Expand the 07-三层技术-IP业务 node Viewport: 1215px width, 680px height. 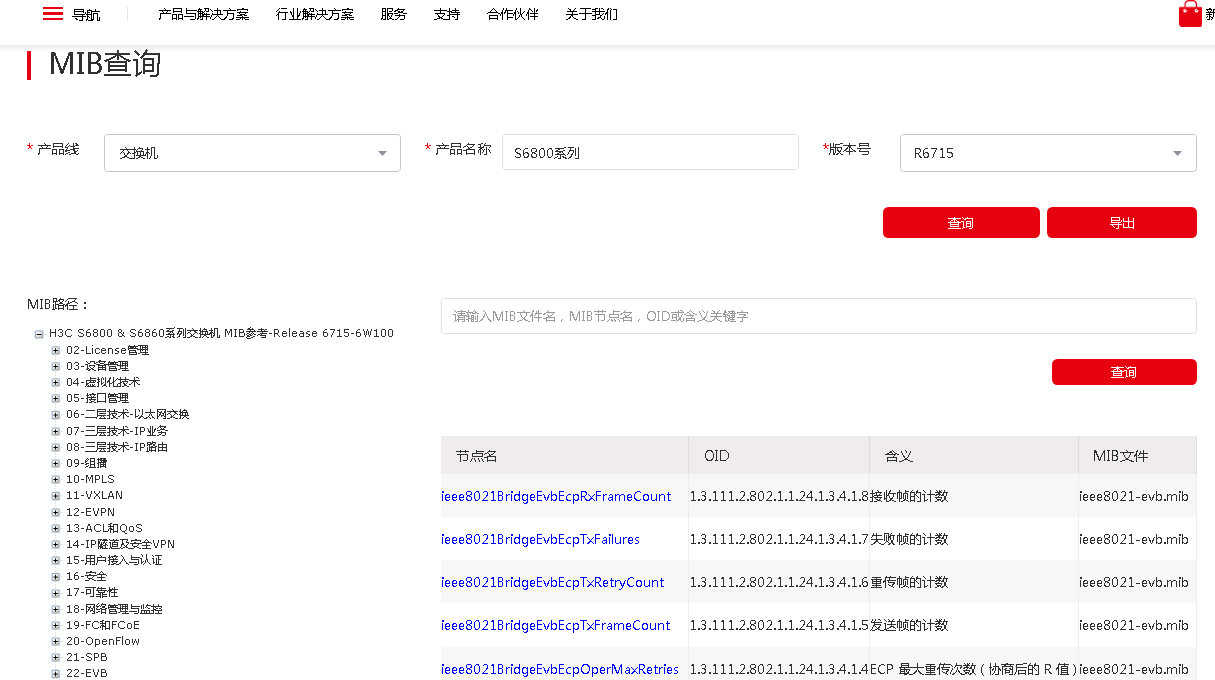point(56,431)
